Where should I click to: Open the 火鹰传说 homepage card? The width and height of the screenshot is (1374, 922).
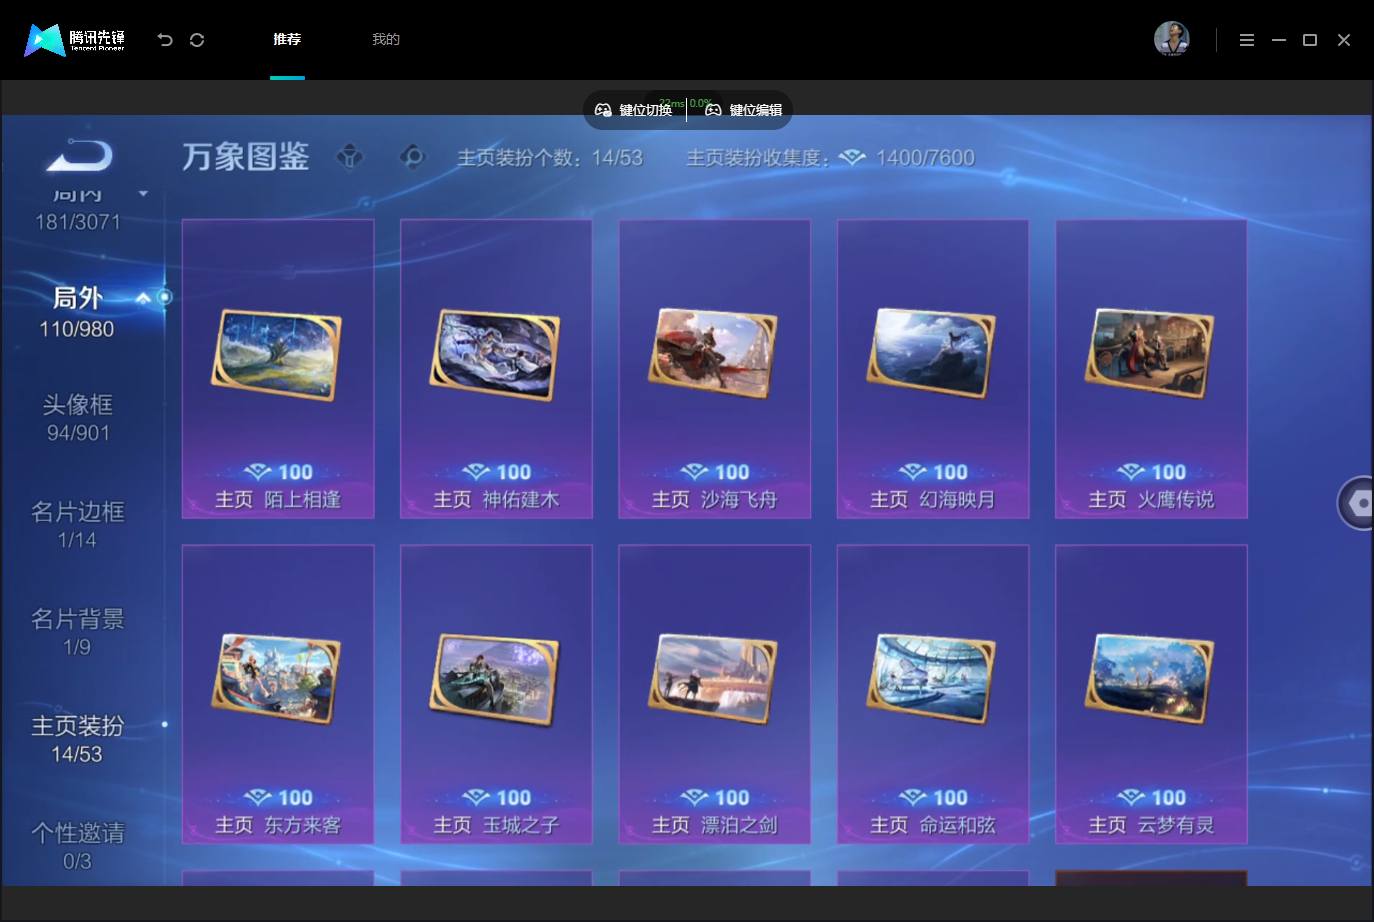(1151, 369)
